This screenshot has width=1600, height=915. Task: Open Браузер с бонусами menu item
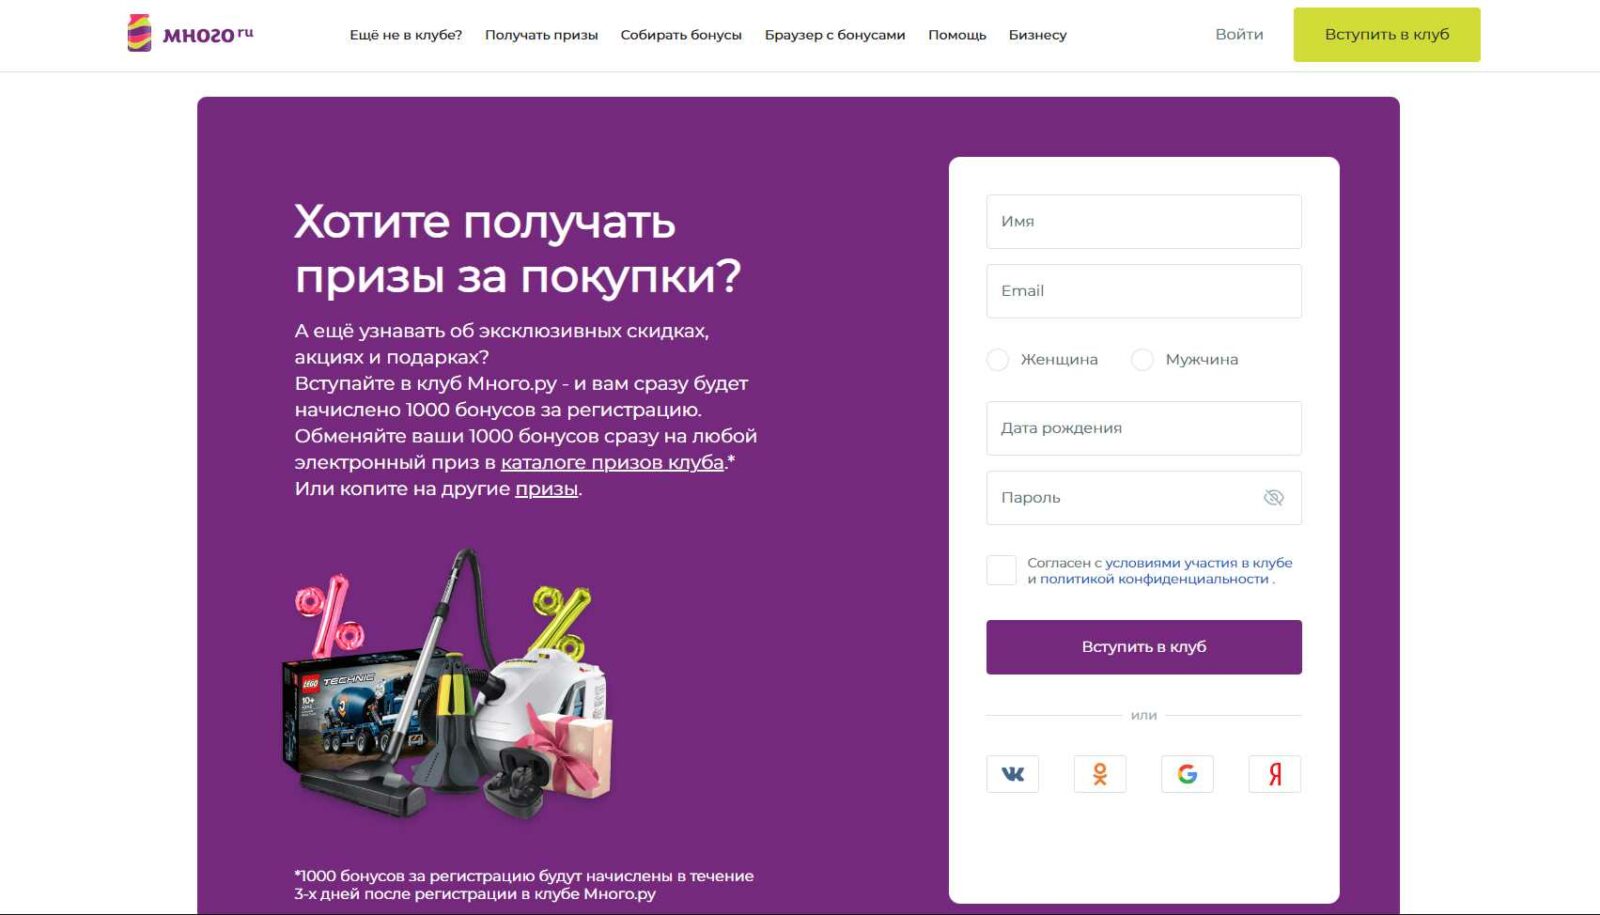click(835, 35)
